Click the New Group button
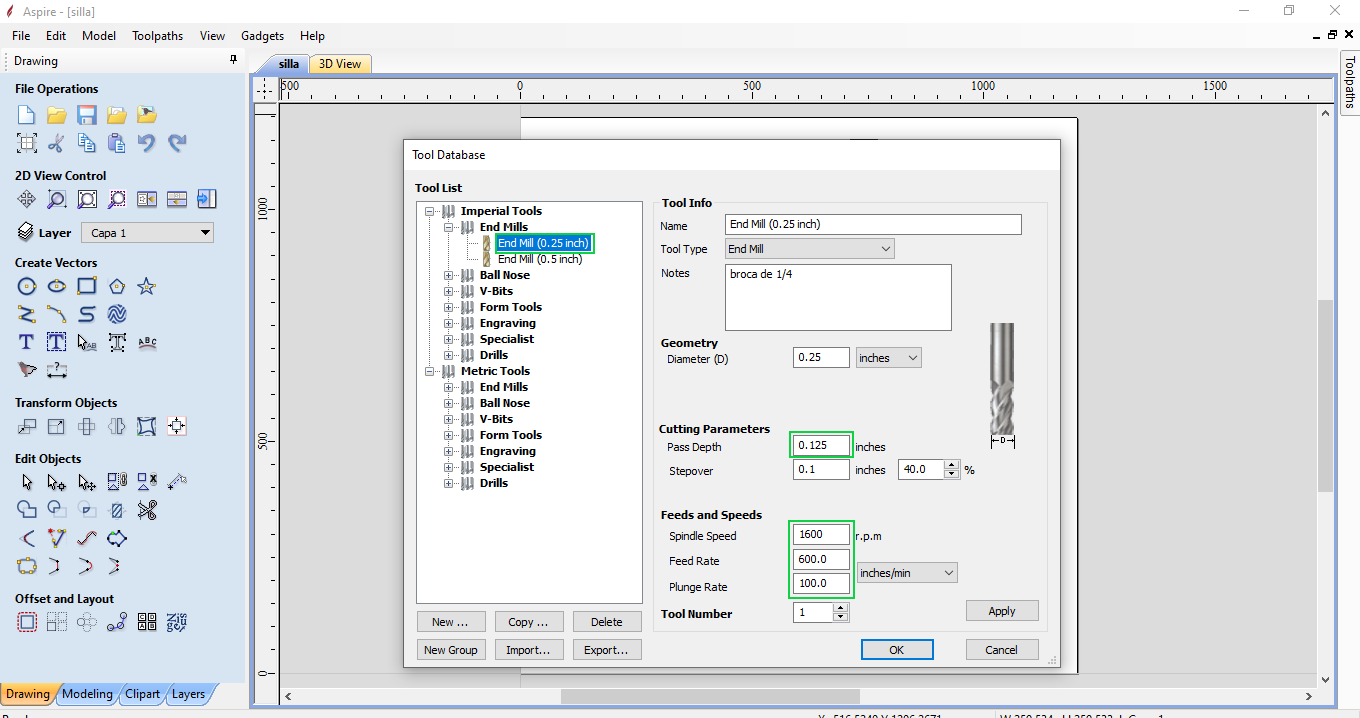 [x=450, y=650]
